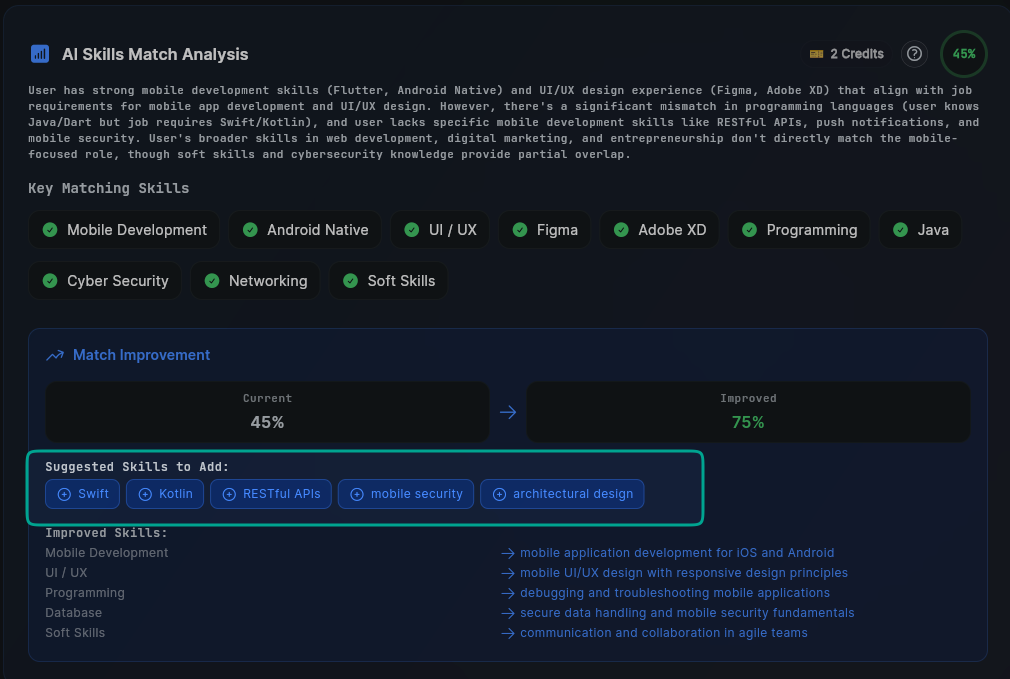Click the green check icon on Mobile Development

[49, 229]
